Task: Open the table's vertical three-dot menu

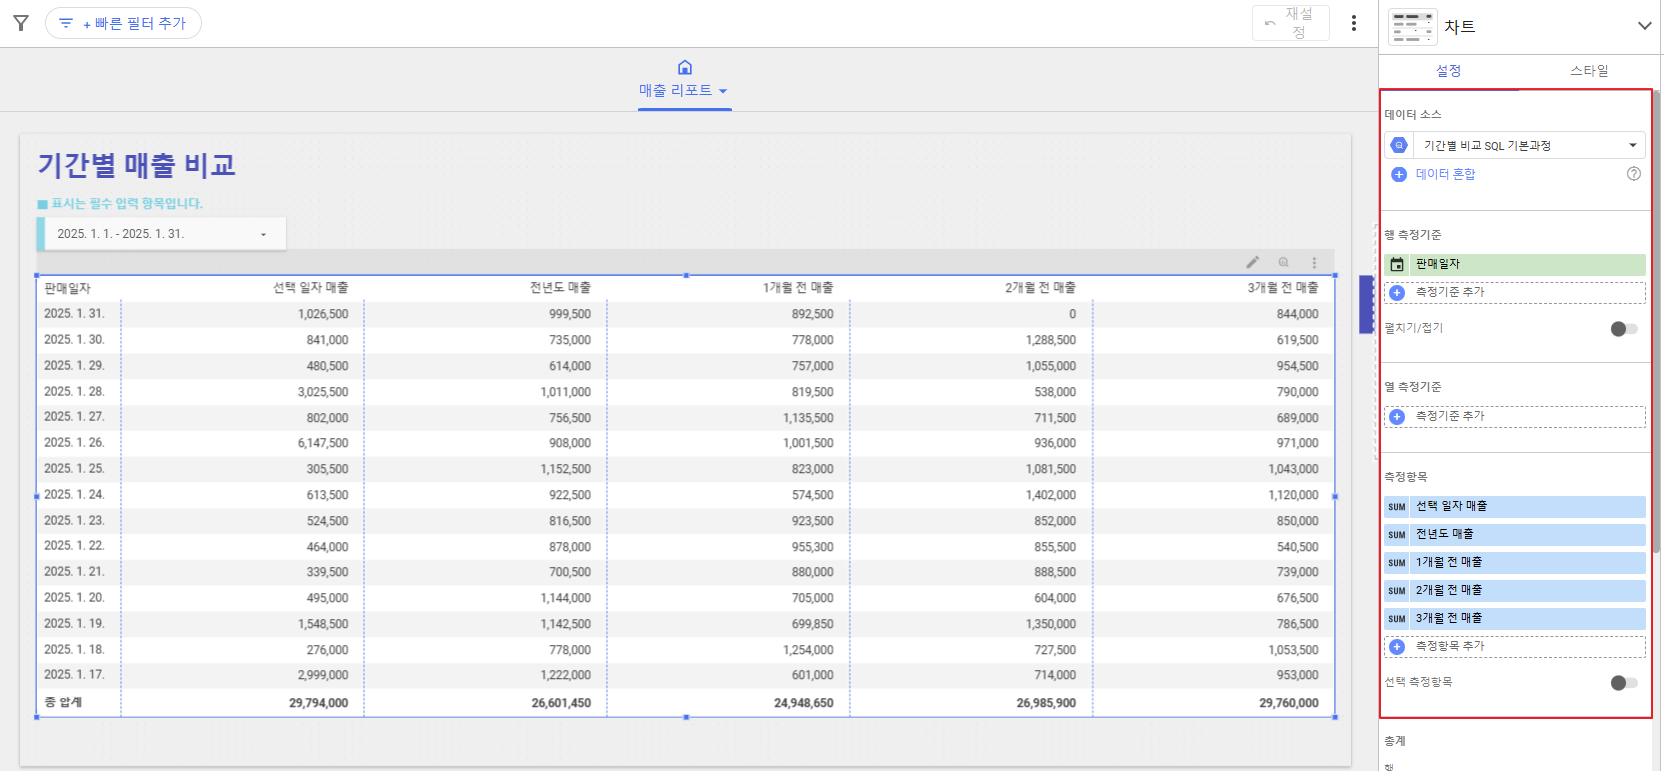Action: click(x=1314, y=262)
